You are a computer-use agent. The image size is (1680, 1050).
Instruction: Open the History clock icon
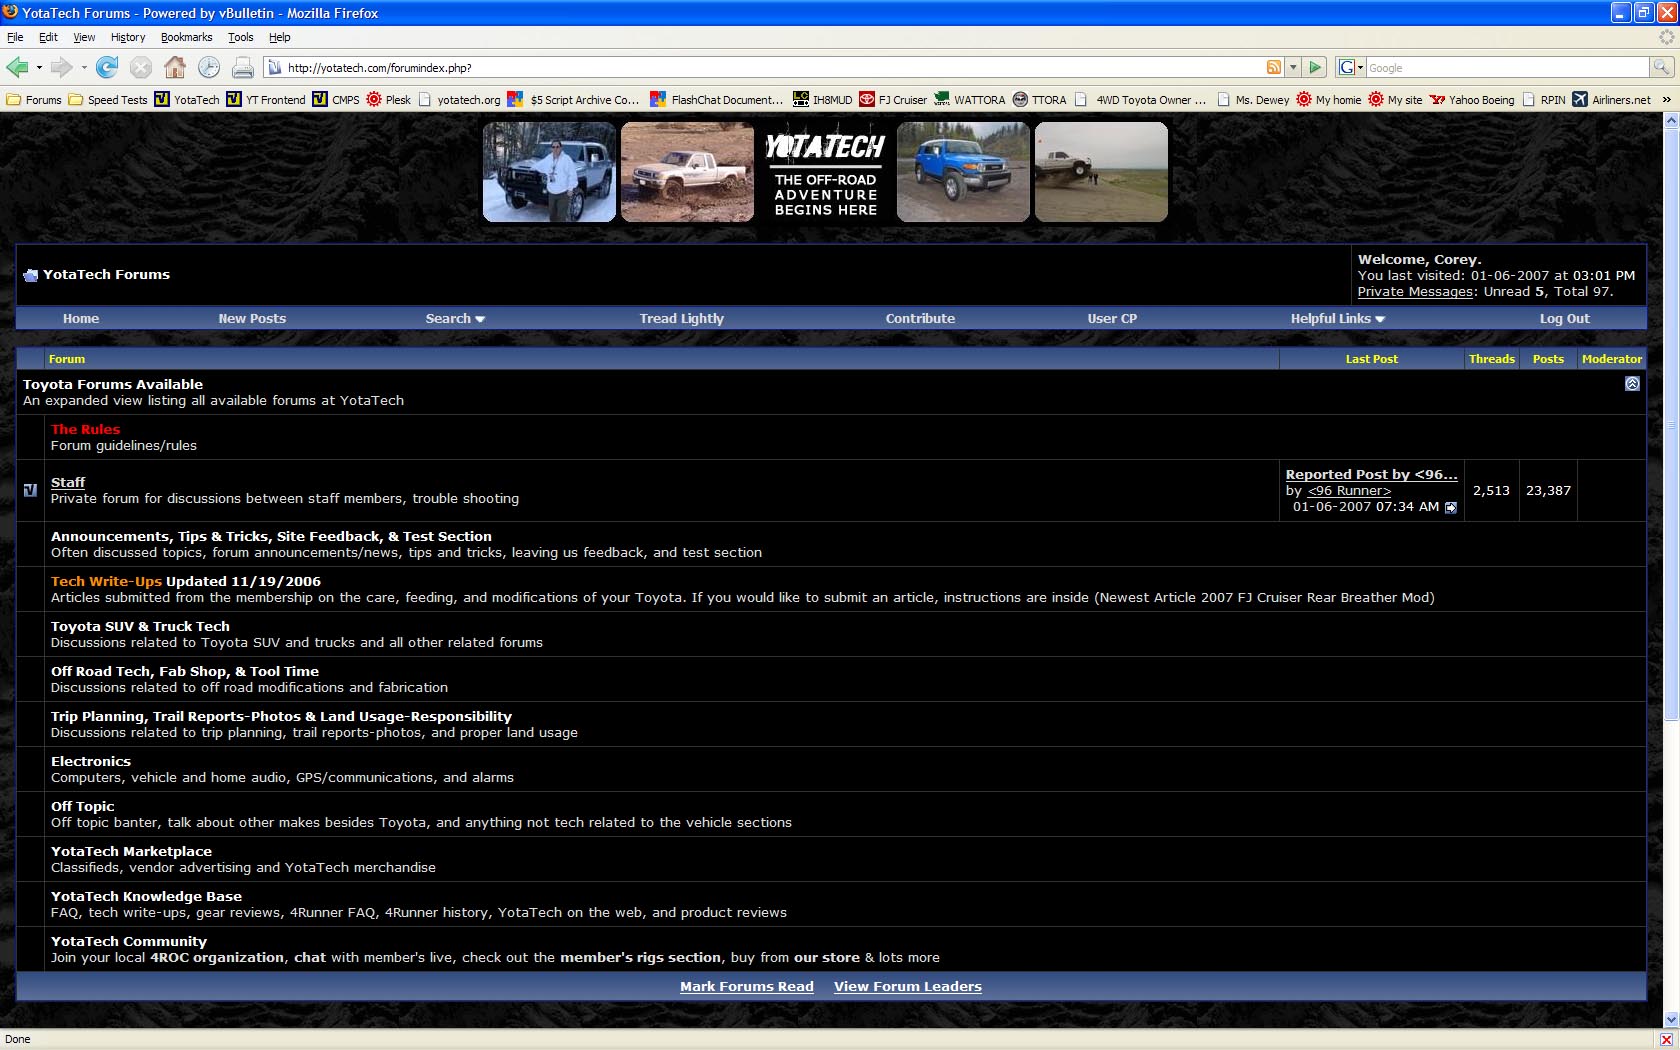click(209, 67)
